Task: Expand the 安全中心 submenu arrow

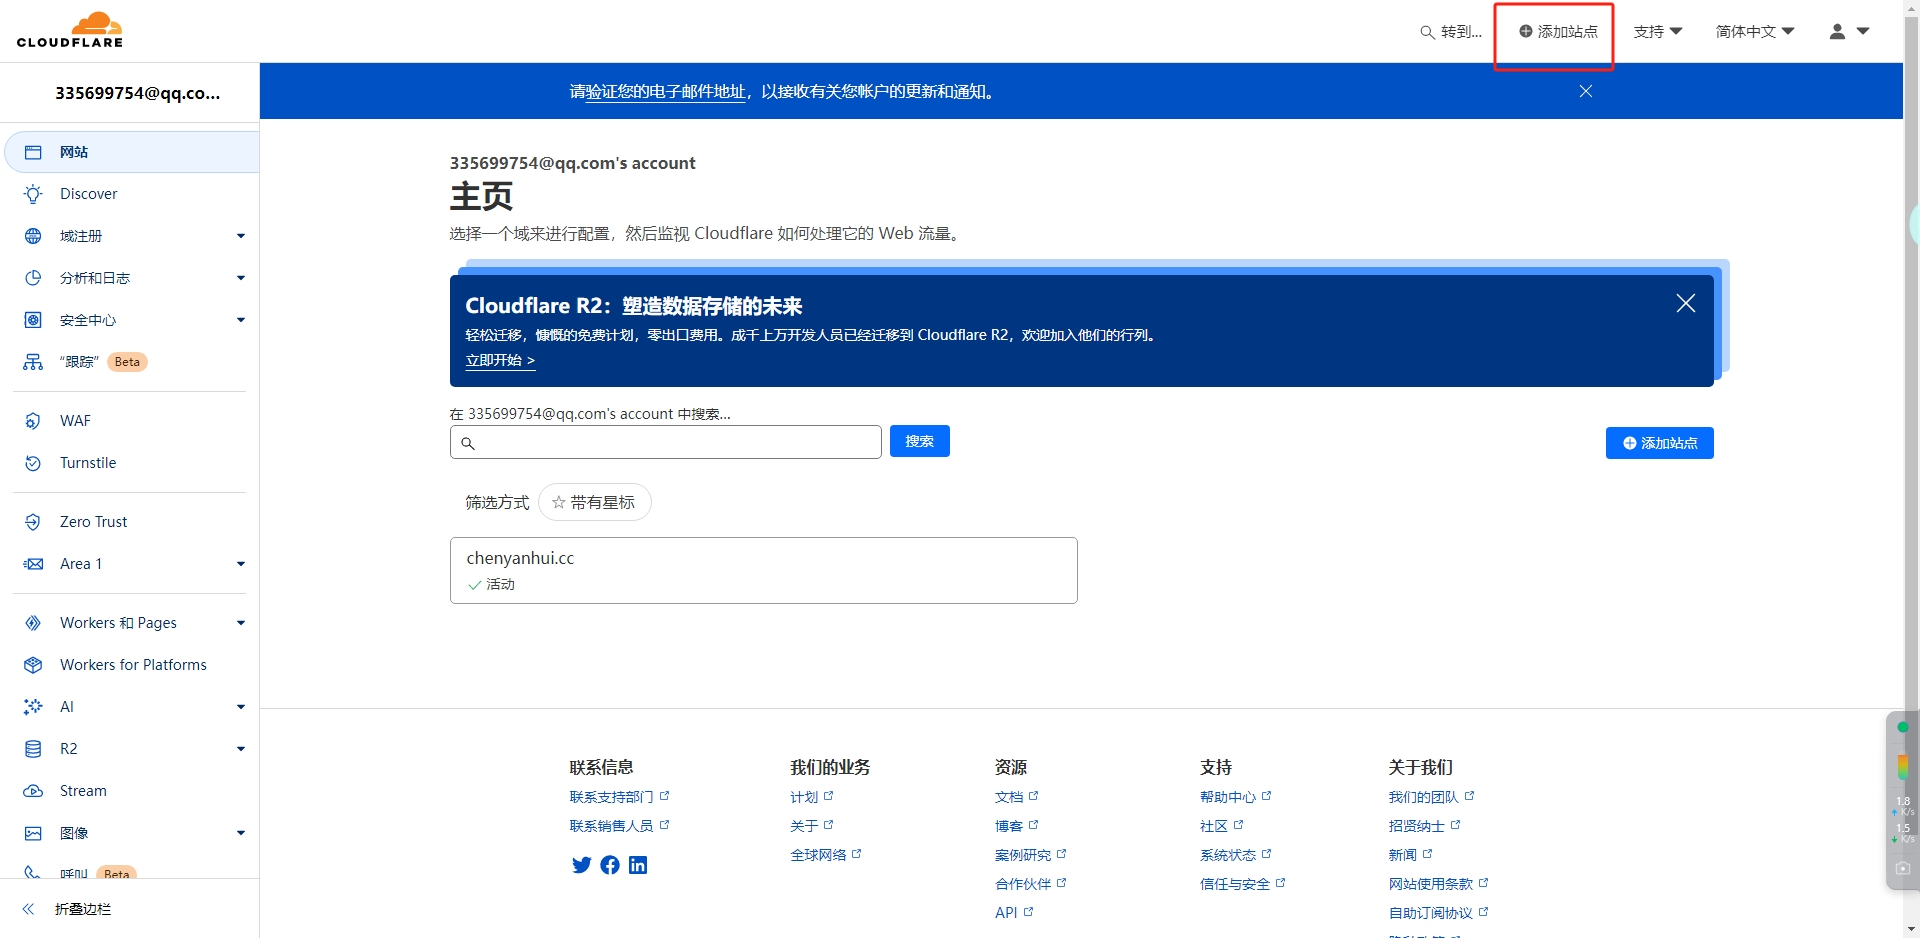Action: [x=241, y=320]
